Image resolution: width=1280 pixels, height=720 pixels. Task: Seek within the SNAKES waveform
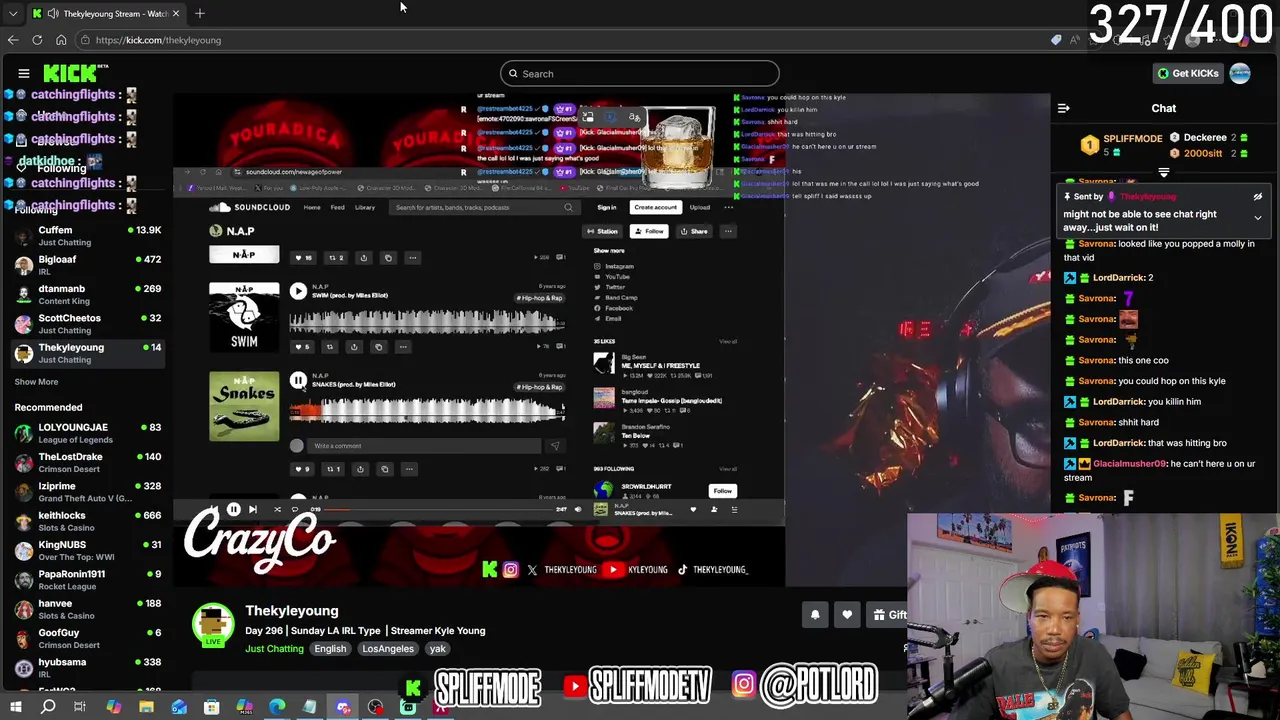[427, 411]
